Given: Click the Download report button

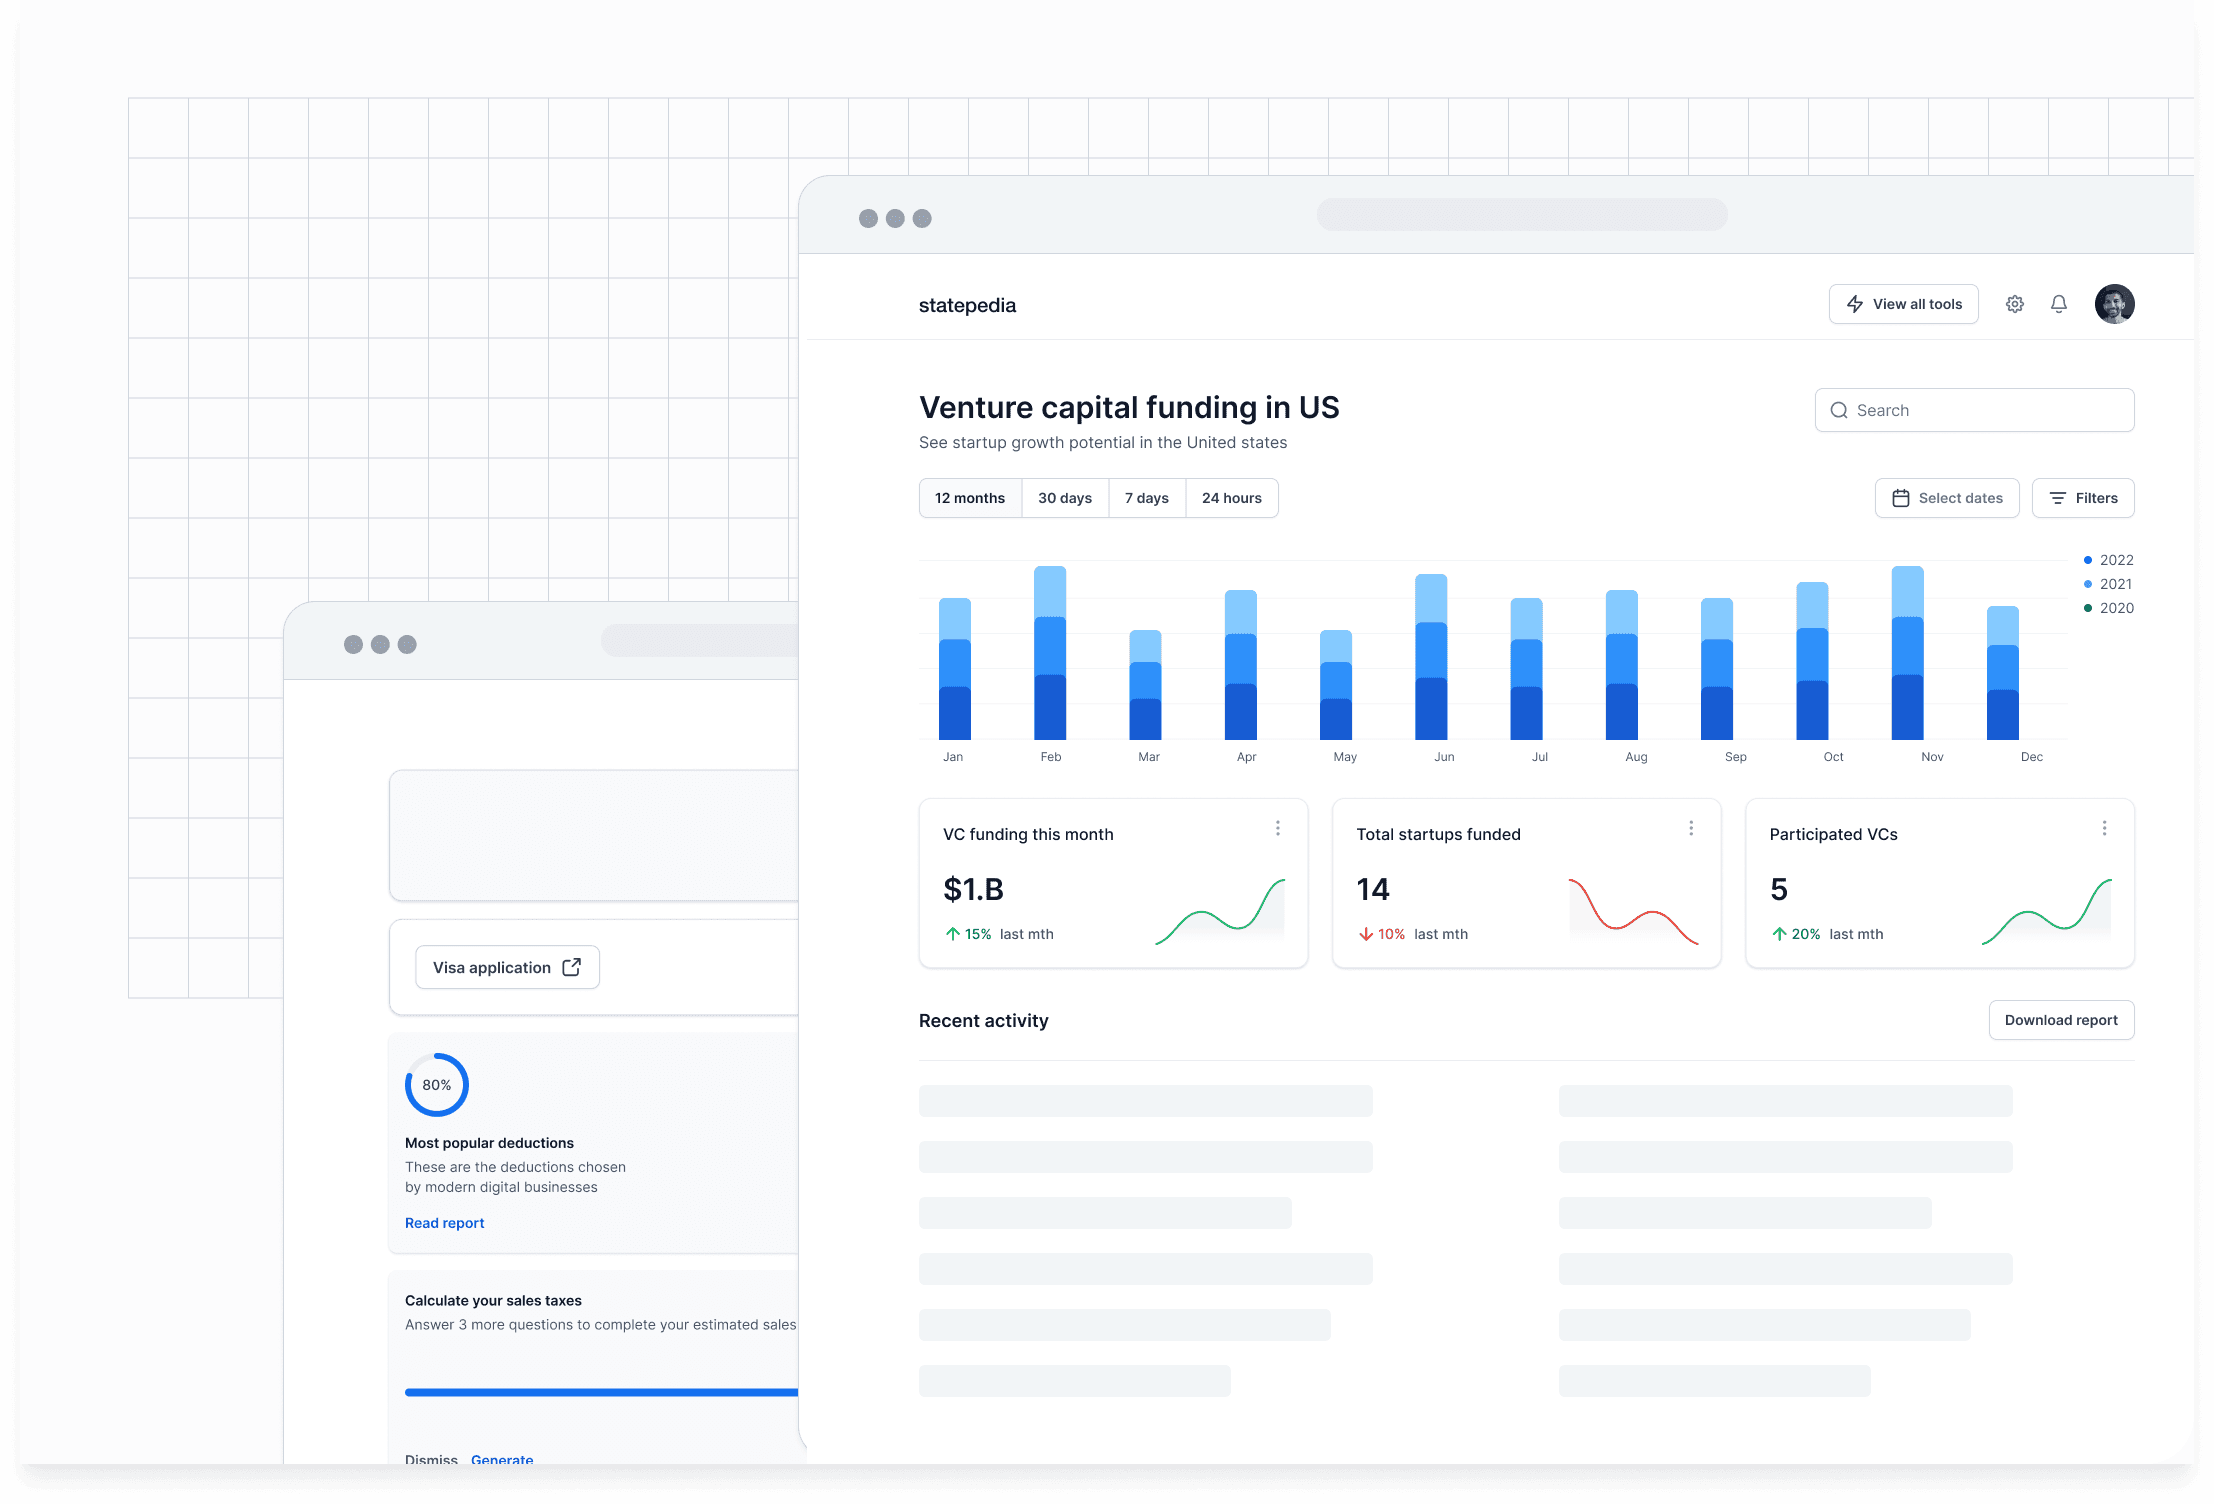Looking at the screenshot, I should click(x=2060, y=1020).
